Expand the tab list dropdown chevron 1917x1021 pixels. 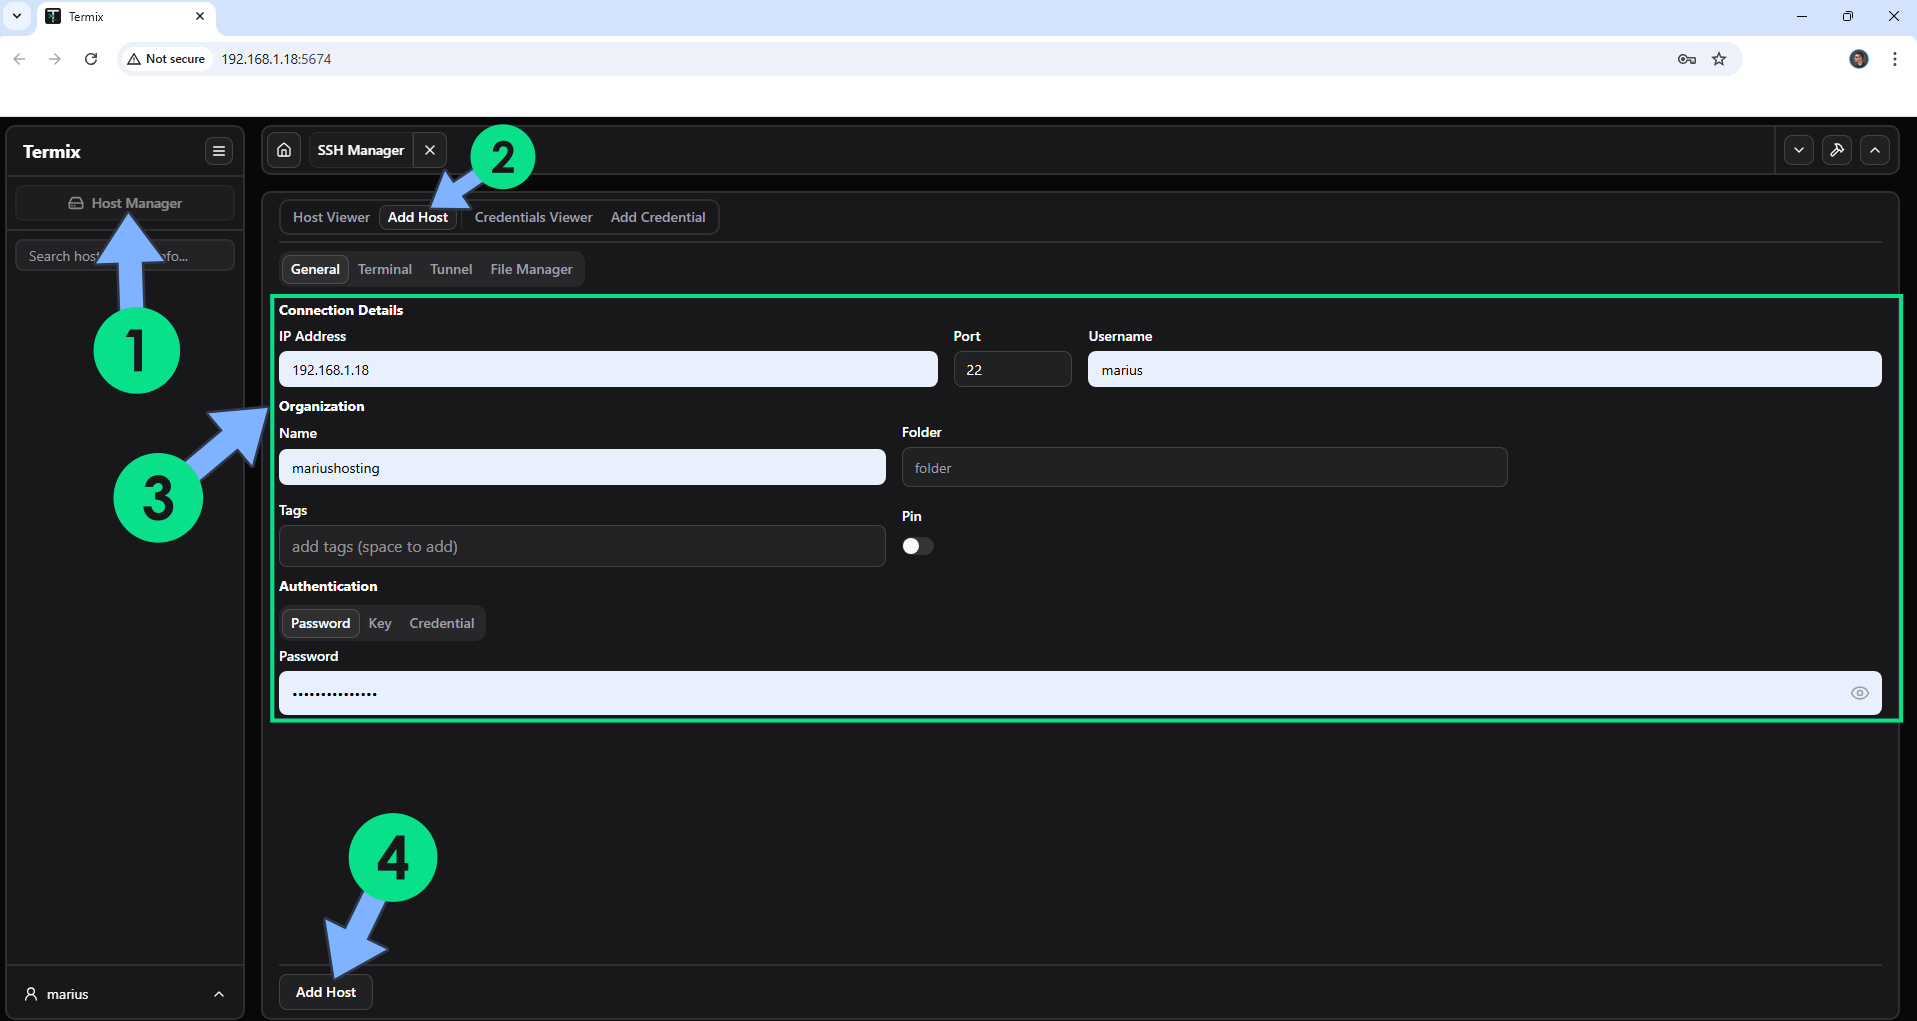coord(1799,150)
